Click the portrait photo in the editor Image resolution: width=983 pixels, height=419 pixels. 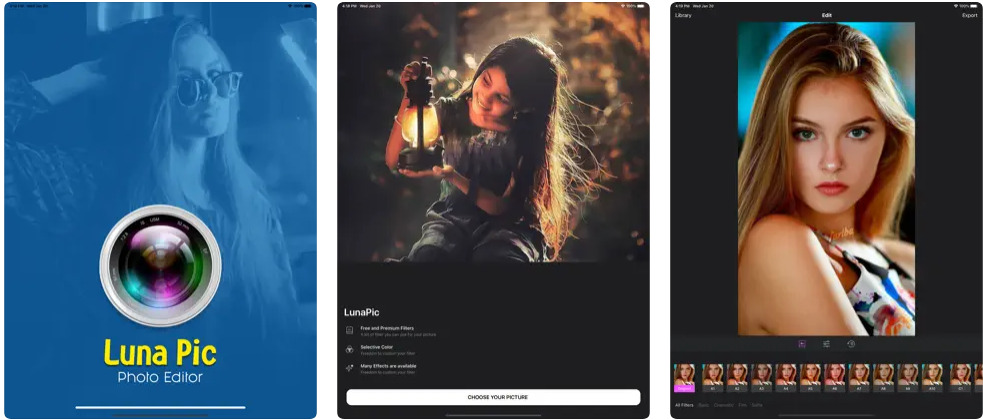(826, 178)
